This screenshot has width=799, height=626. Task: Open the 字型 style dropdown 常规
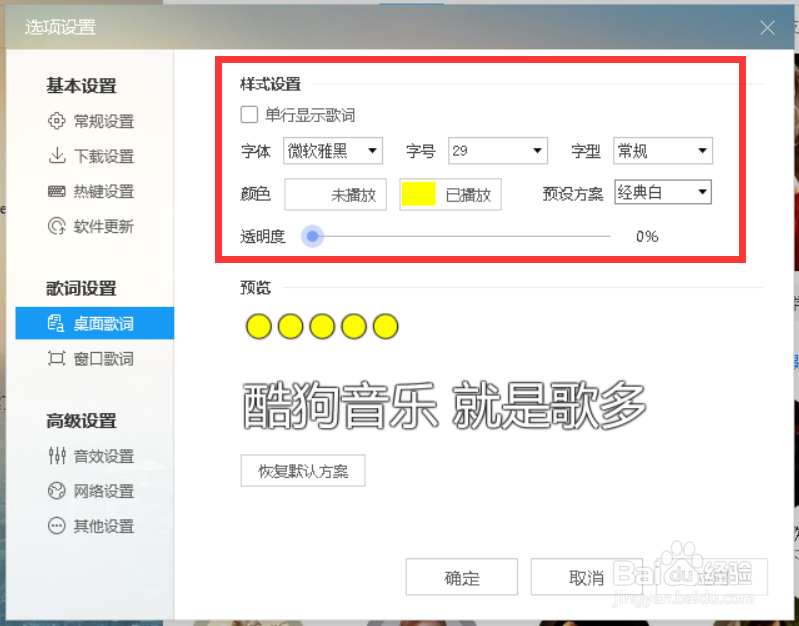(x=663, y=150)
